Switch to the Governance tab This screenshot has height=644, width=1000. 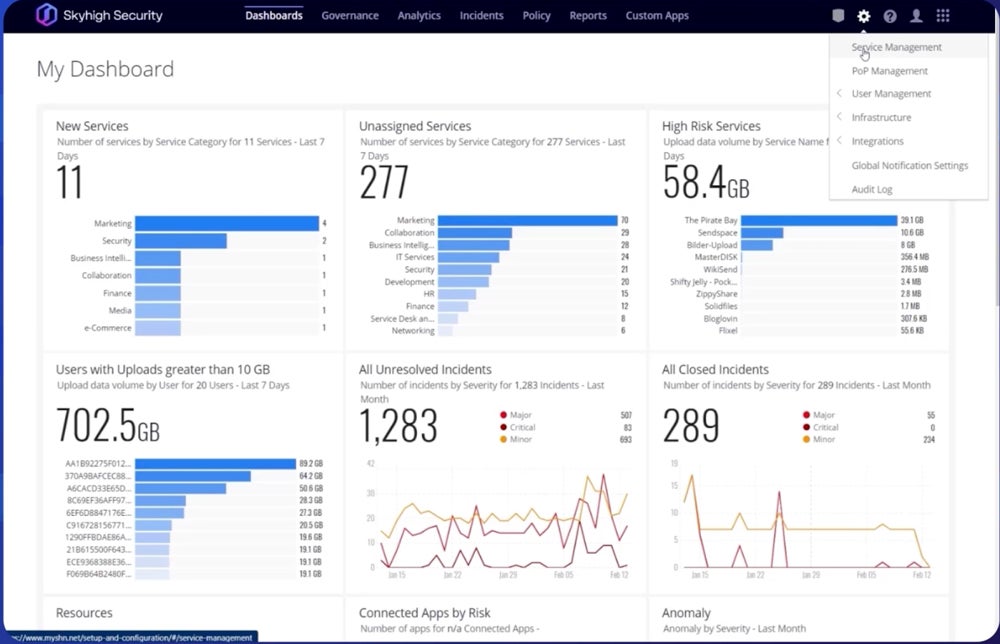click(350, 15)
